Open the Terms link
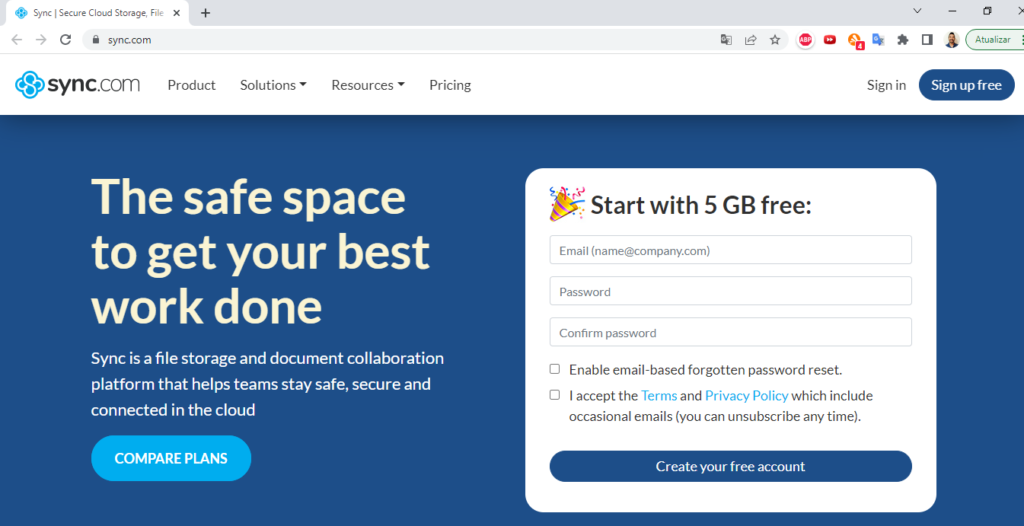This screenshot has width=1024, height=526. coord(659,395)
